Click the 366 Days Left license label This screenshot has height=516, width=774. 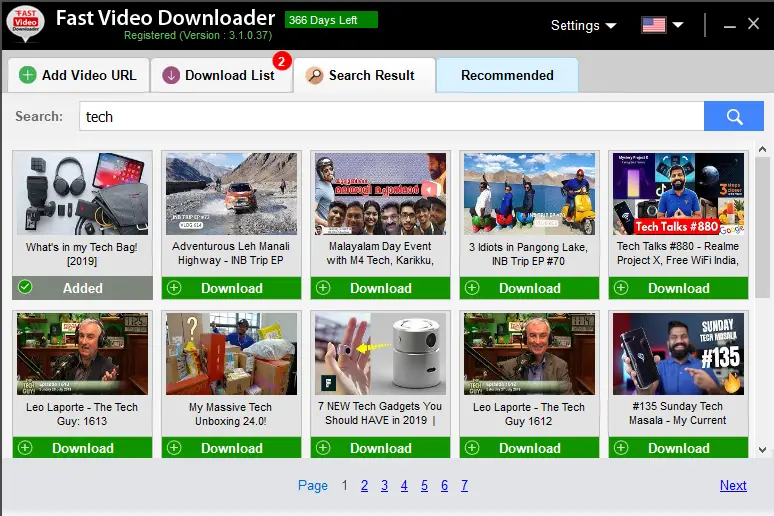331,20
